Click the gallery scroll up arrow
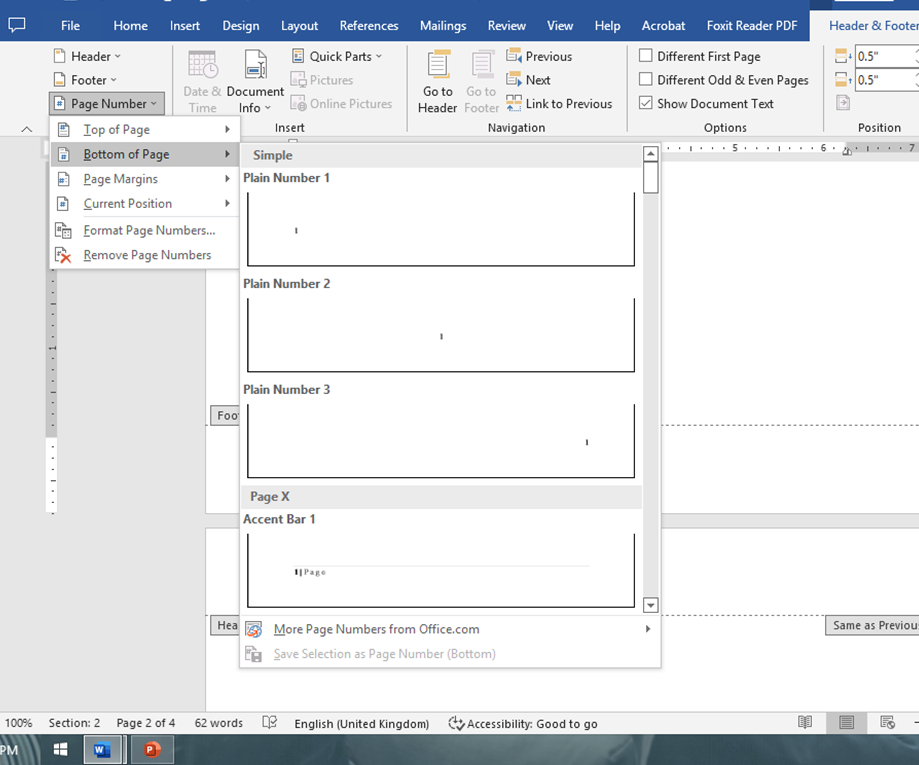This screenshot has width=919, height=765. pyautogui.click(x=650, y=154)
